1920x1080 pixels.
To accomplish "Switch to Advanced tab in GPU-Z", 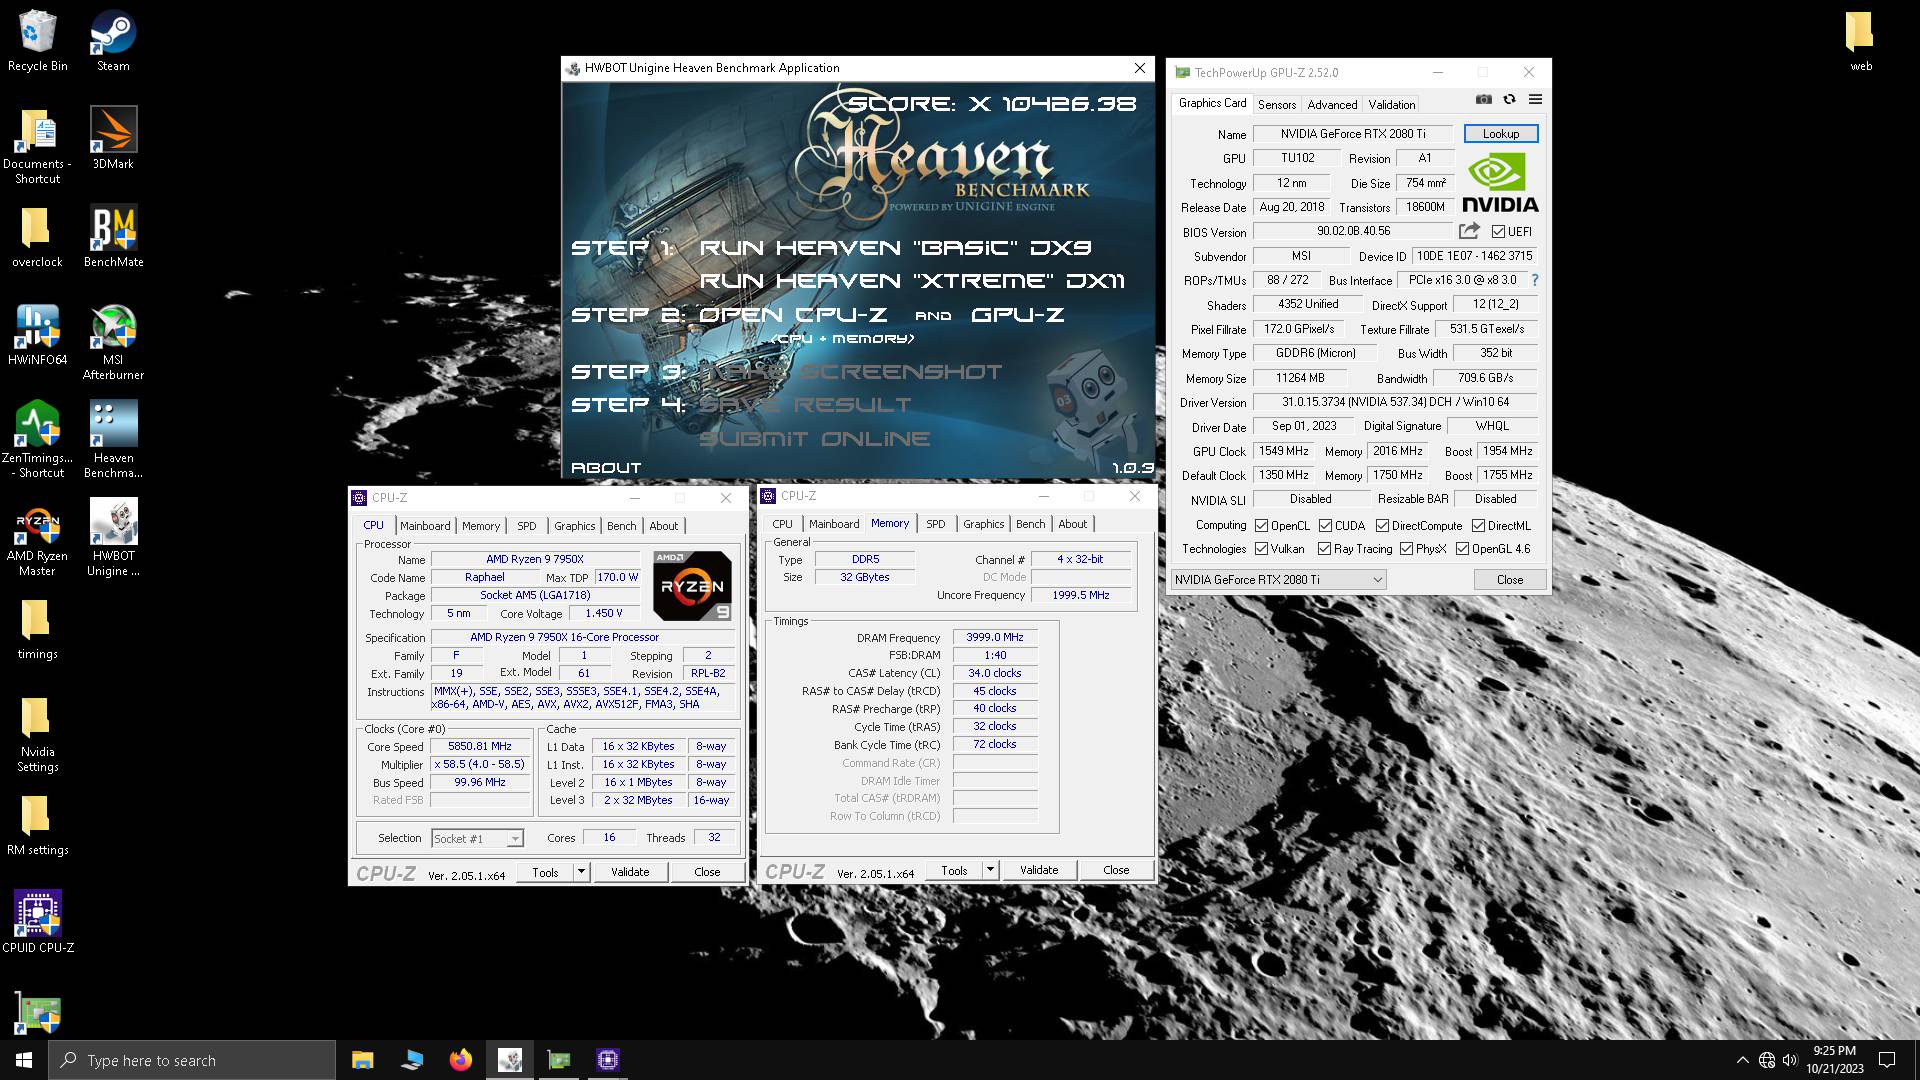I will [x=1332, y=105].
